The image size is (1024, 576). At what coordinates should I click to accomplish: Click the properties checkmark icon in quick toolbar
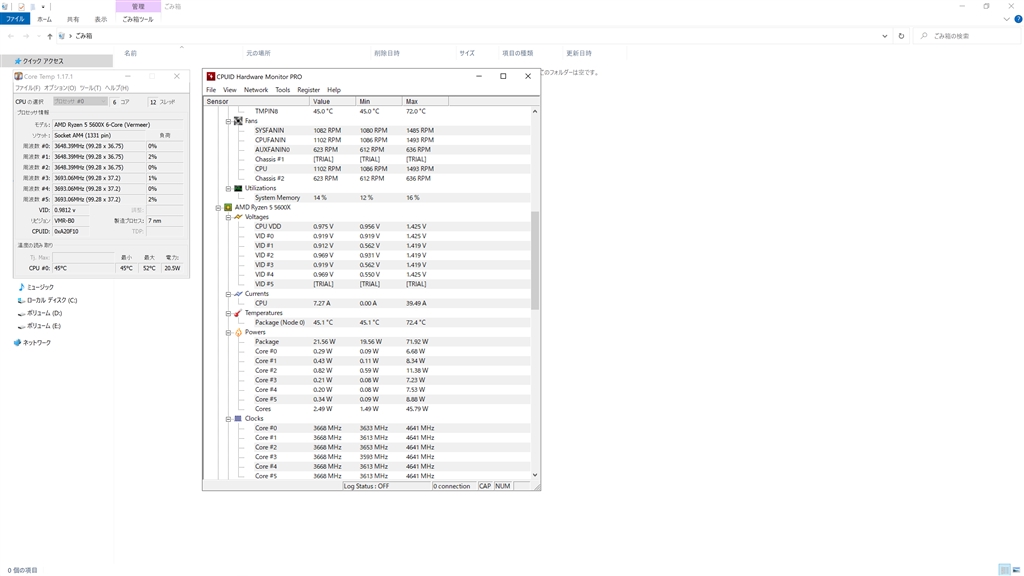coord(21,7)
